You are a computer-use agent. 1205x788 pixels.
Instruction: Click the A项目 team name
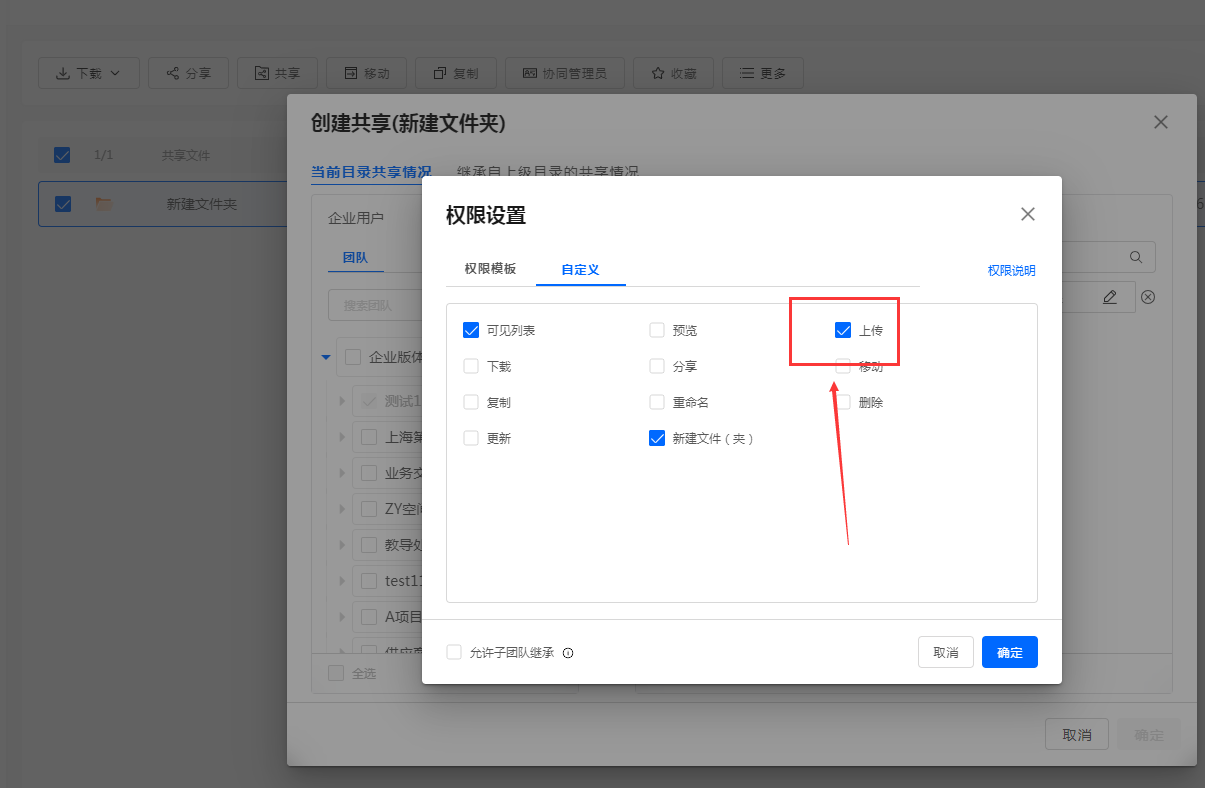coord(403,617)
